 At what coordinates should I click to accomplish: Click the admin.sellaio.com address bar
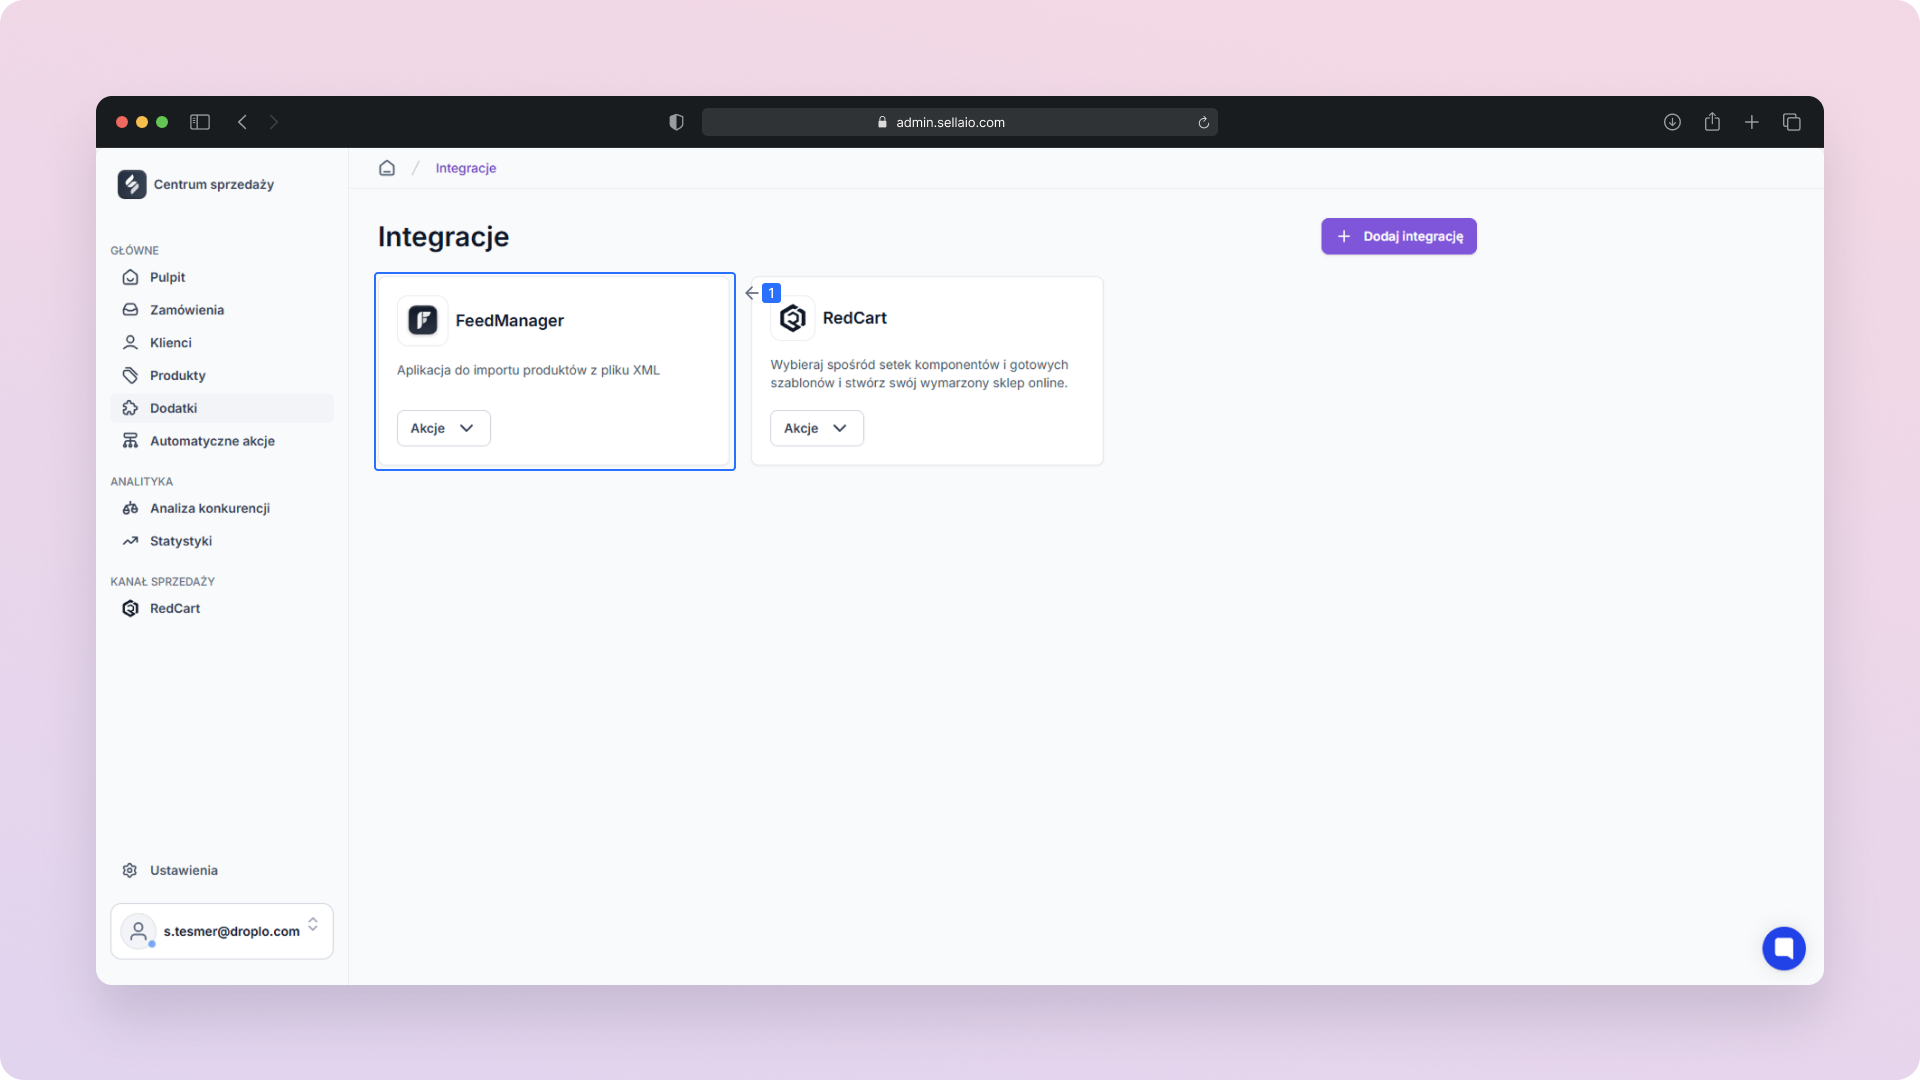(x=960, y=122)
